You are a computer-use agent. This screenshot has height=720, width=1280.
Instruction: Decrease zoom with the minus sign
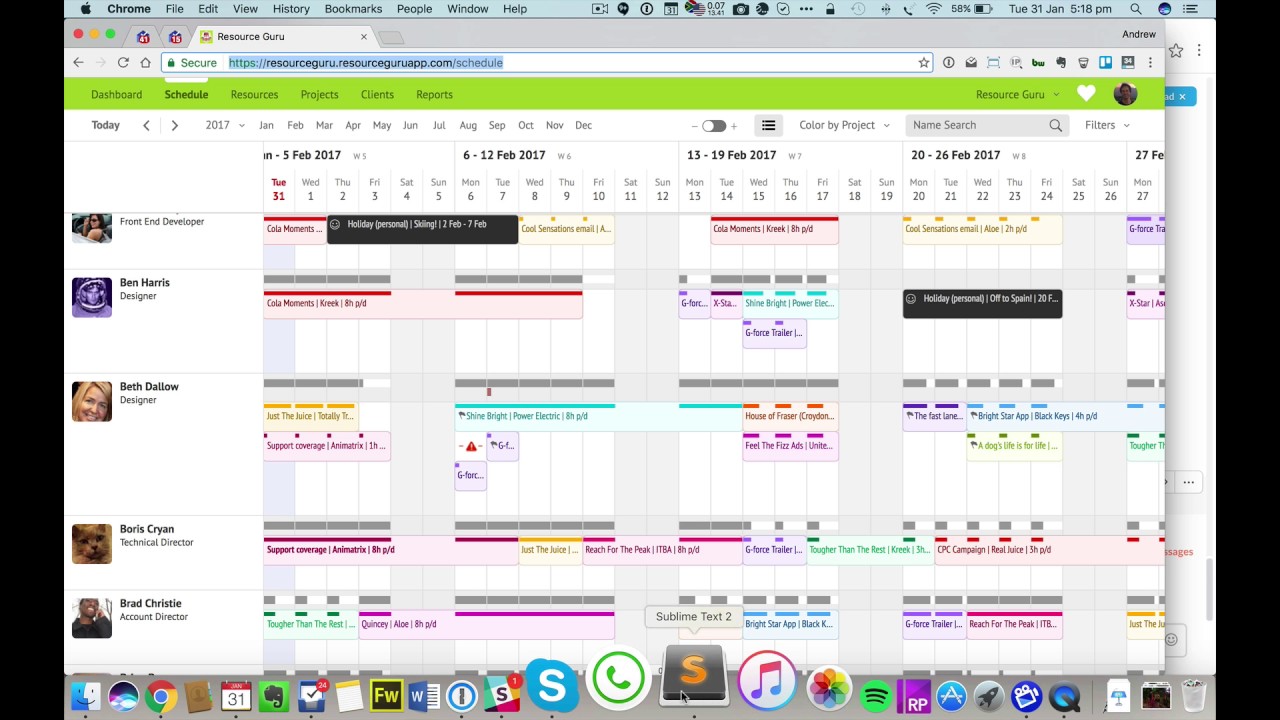click(694, 126)
